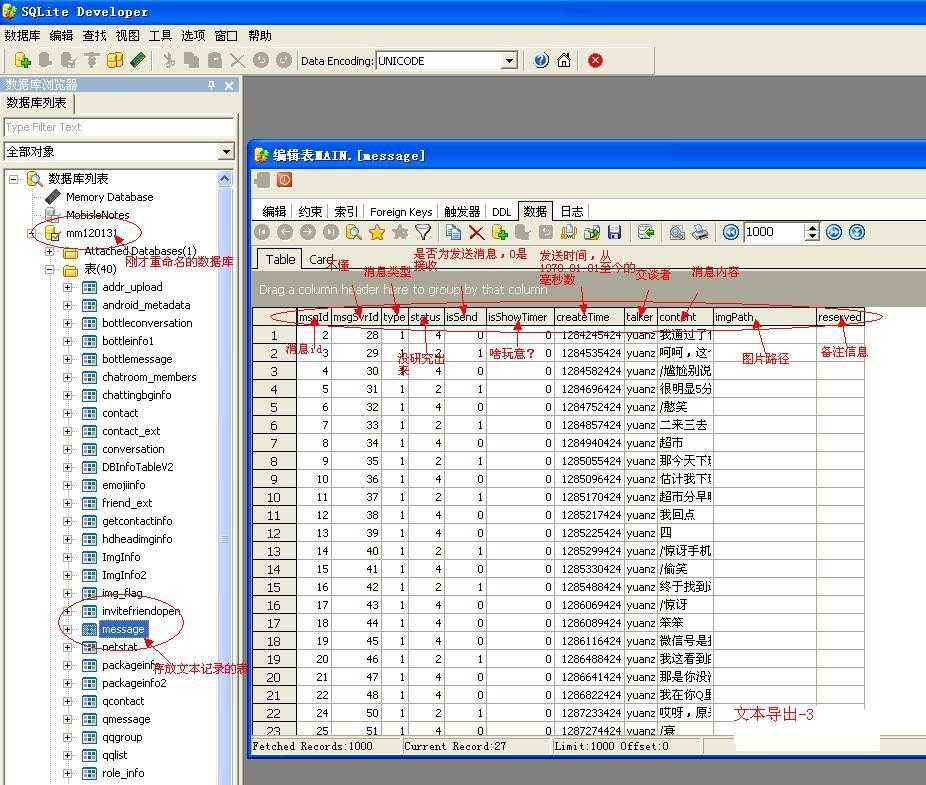Image resolution: width=926 pixels, height=785 pixels.
Task: Select the Table view tab
Action: point(280,259)
